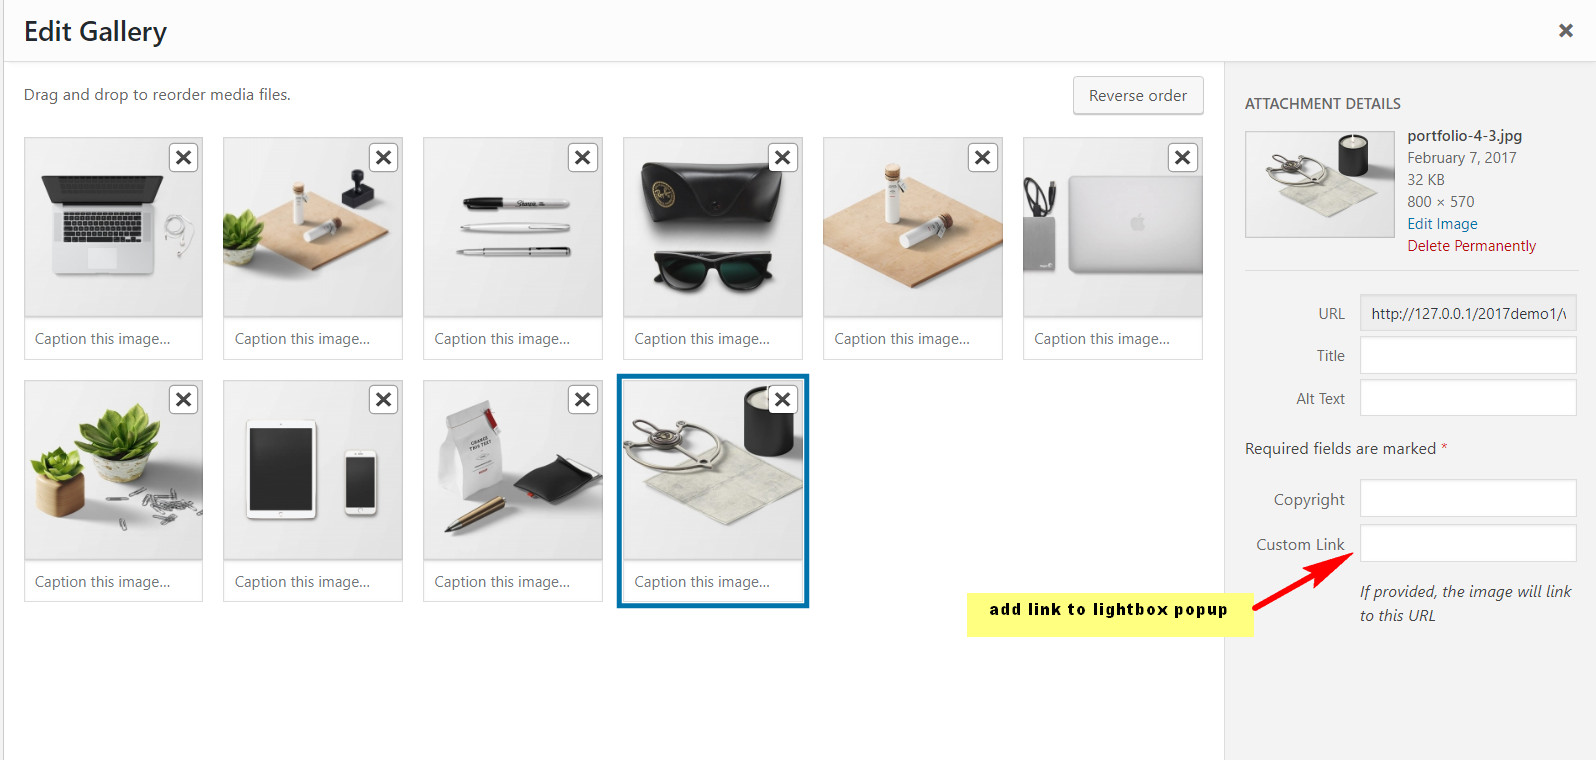Screen dimensions: 1596x760
Task: Remove the laptop image from gallery
Action: 183,157
